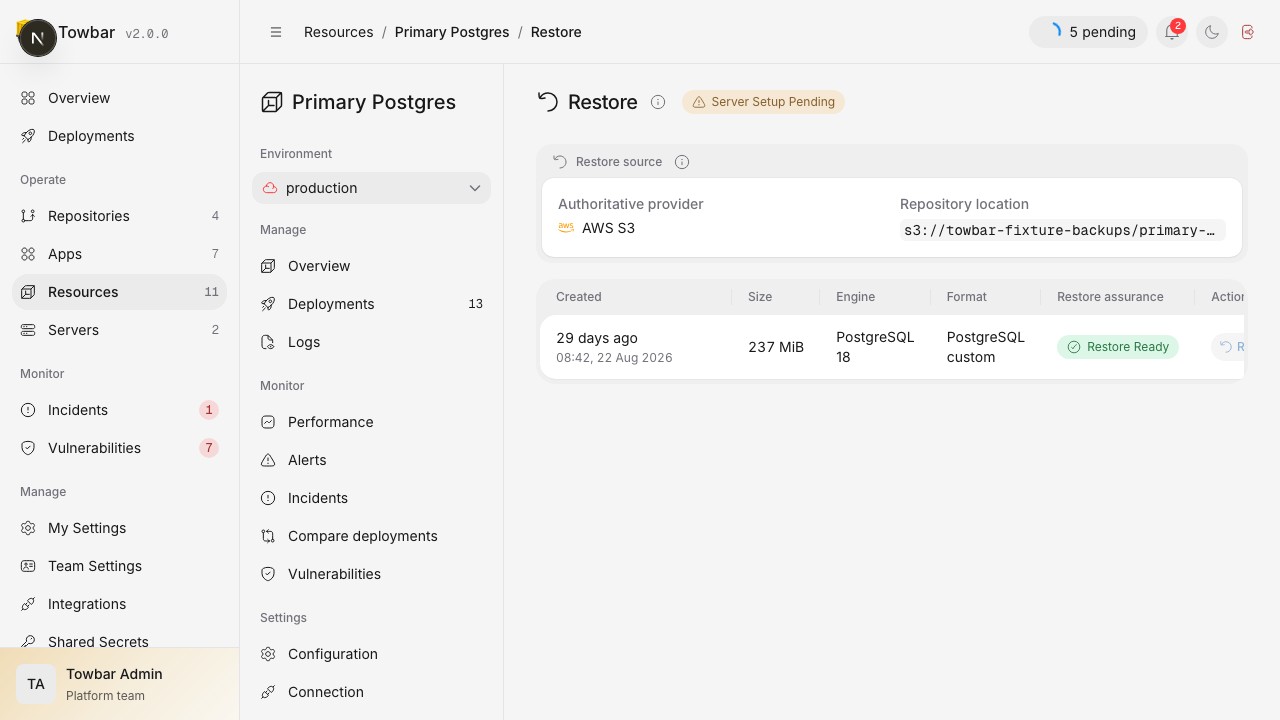Open Vulnerabilities under Primary Postgres Monitor
The width and height of the screenshot is (1280, 720).
click(371, 574)
